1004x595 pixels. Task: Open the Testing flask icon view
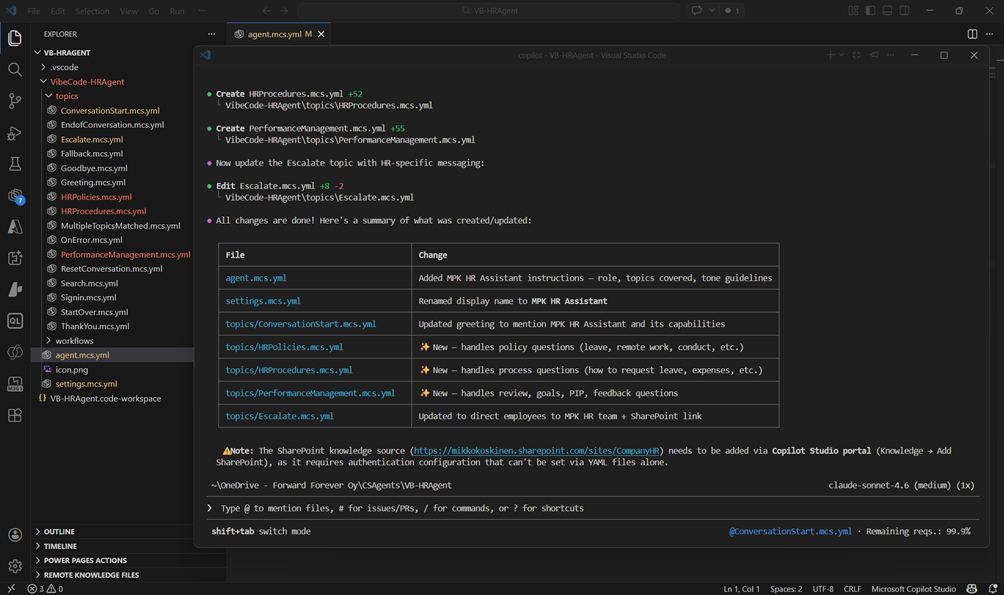click(15, 164)
